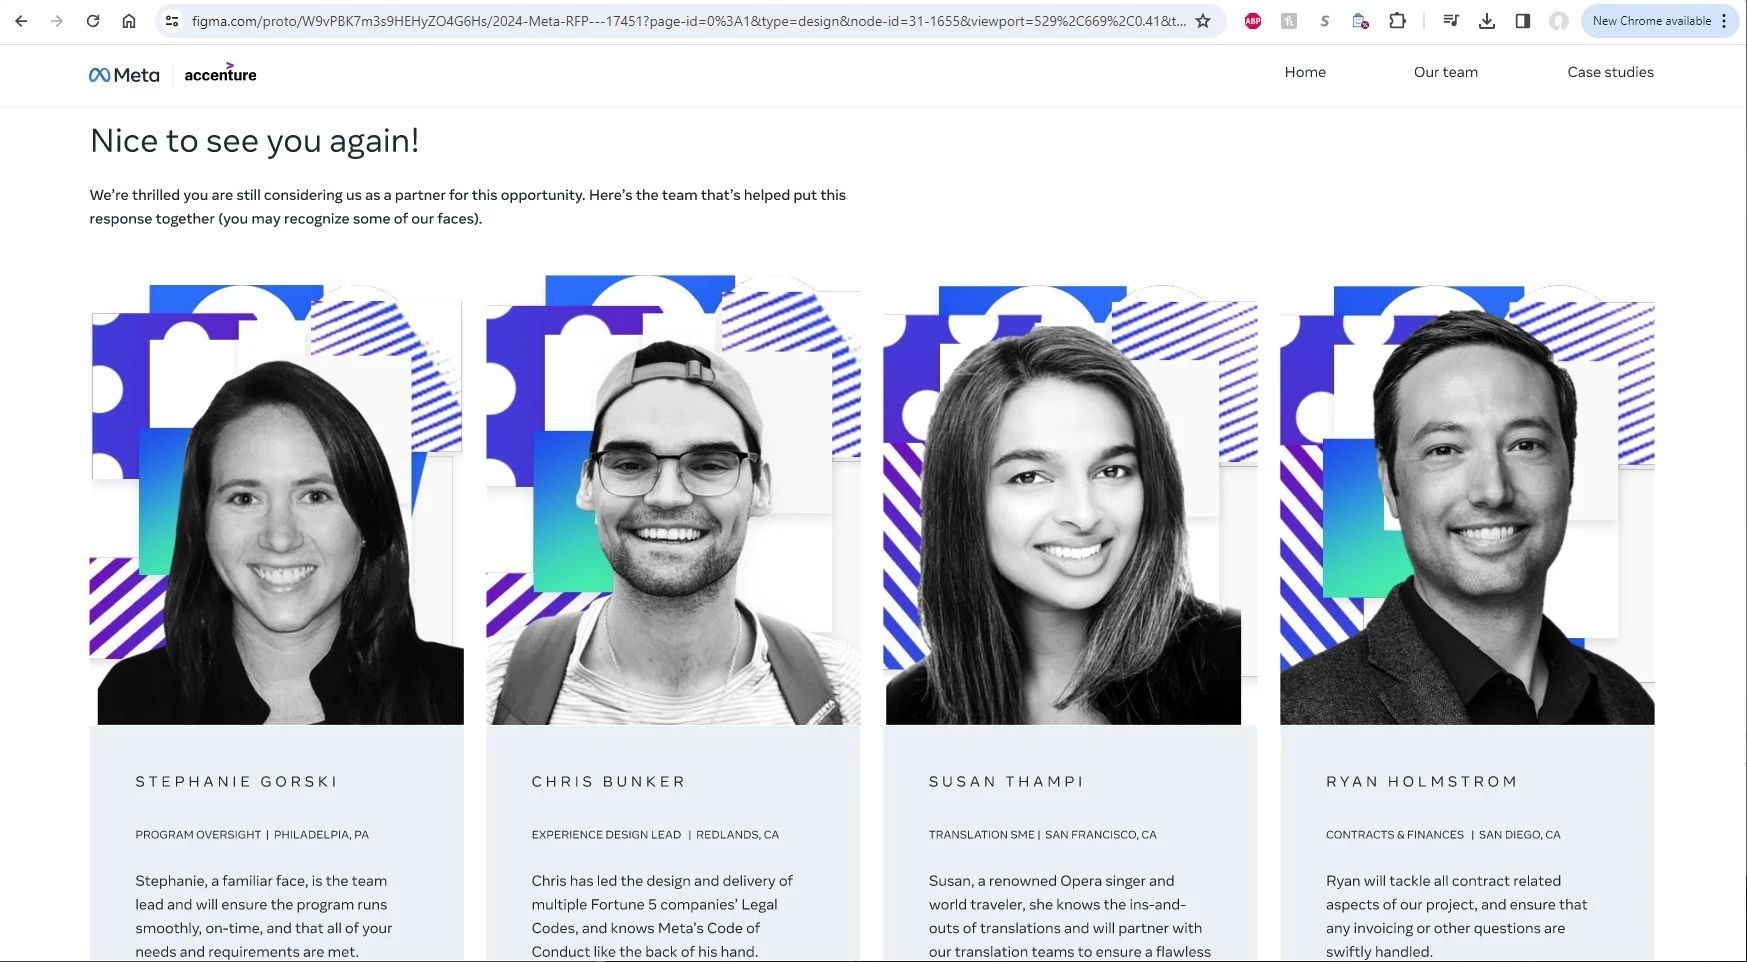
Task: Go to the Home nav link
Action: (1305, 72)
